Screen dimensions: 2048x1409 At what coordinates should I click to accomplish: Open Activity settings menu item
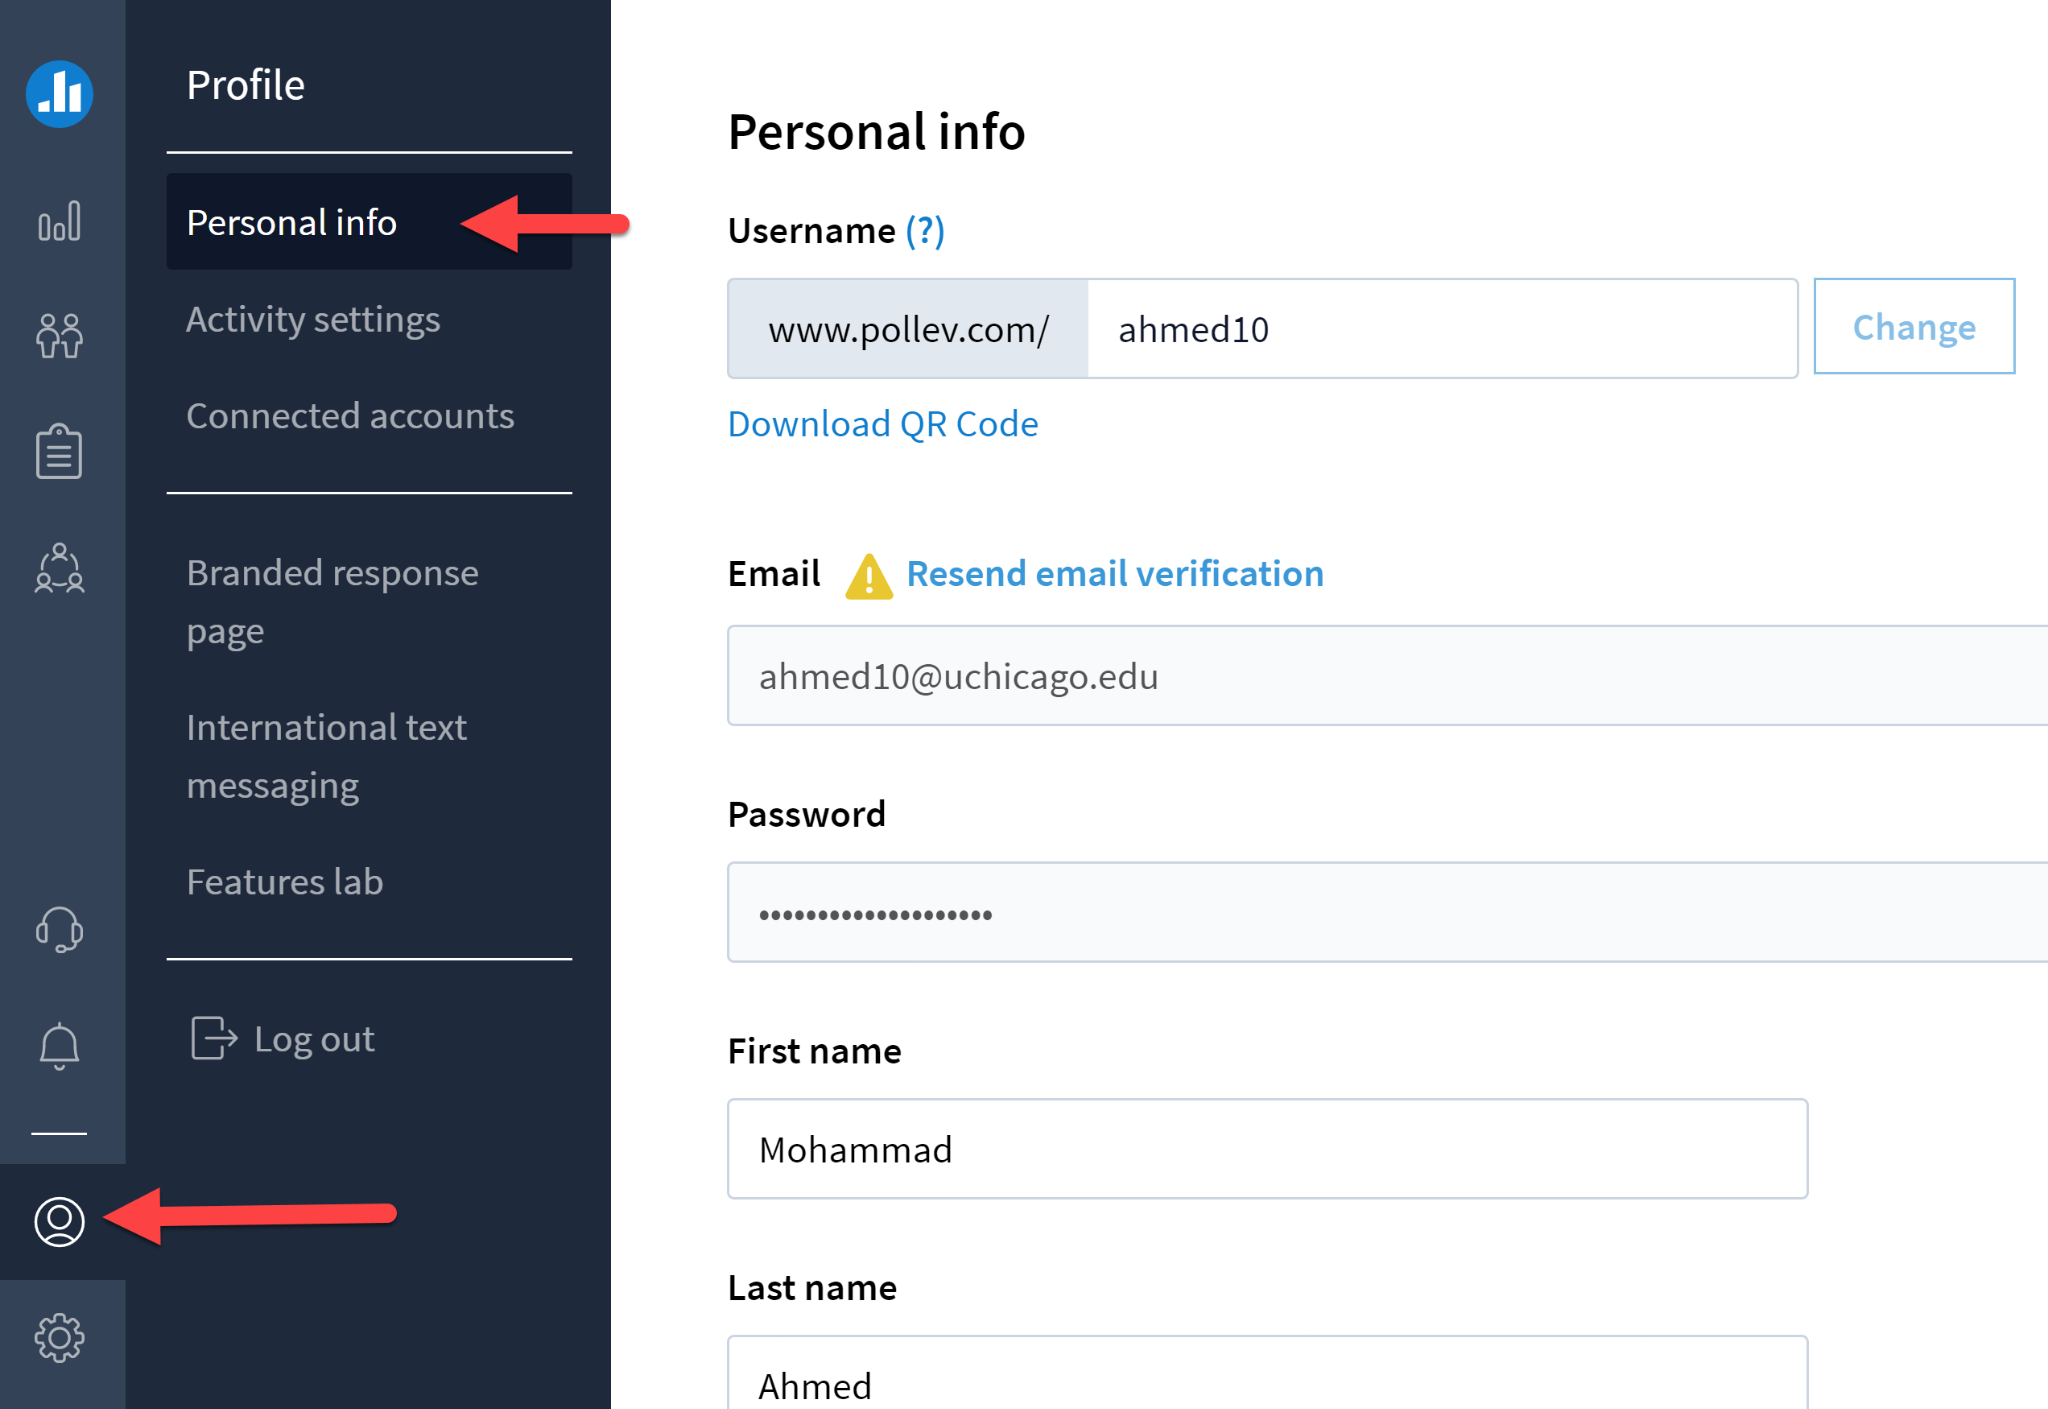pos(313,319)
